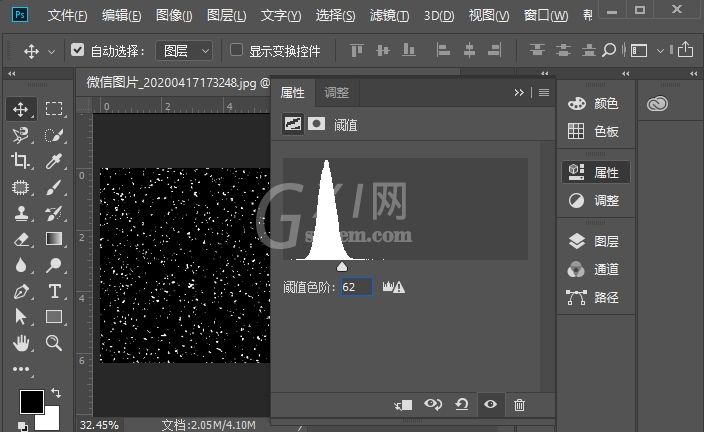Distribute top edges of layers
This screenshot has width=704, height=432.
[537, 50]
